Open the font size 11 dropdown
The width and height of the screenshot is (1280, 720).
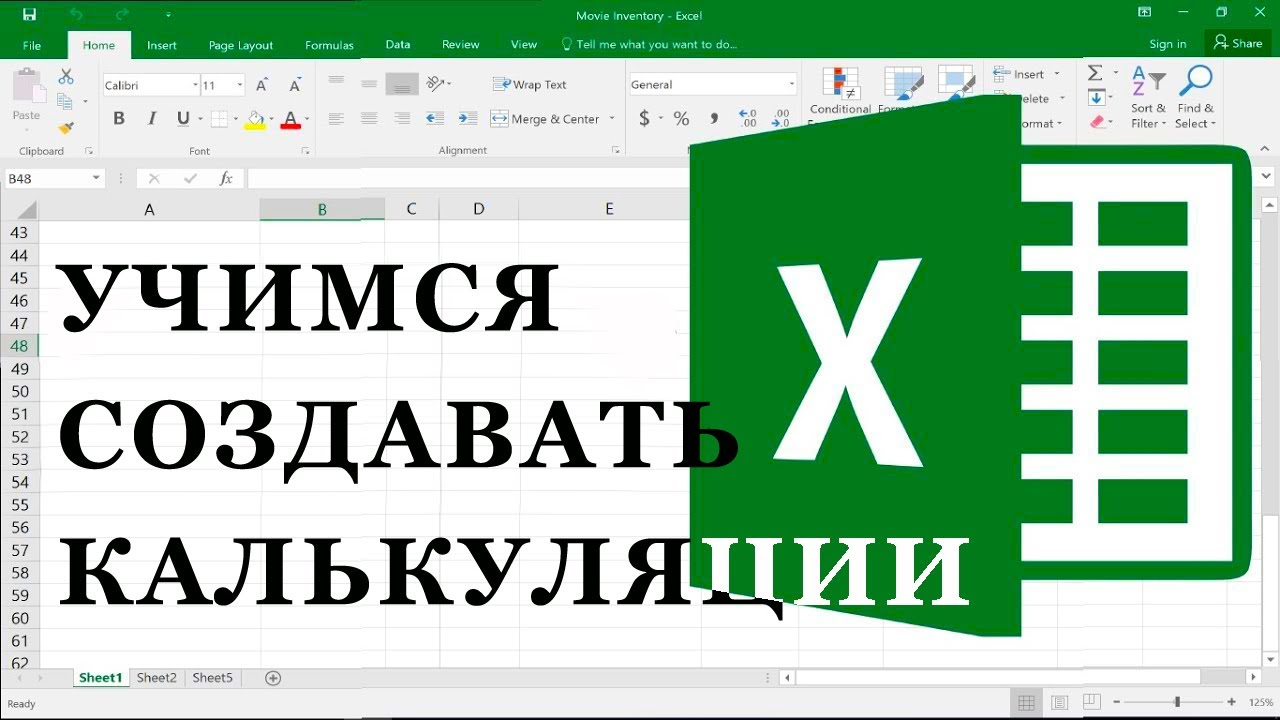pyautogui.click(x=240, y=86)
